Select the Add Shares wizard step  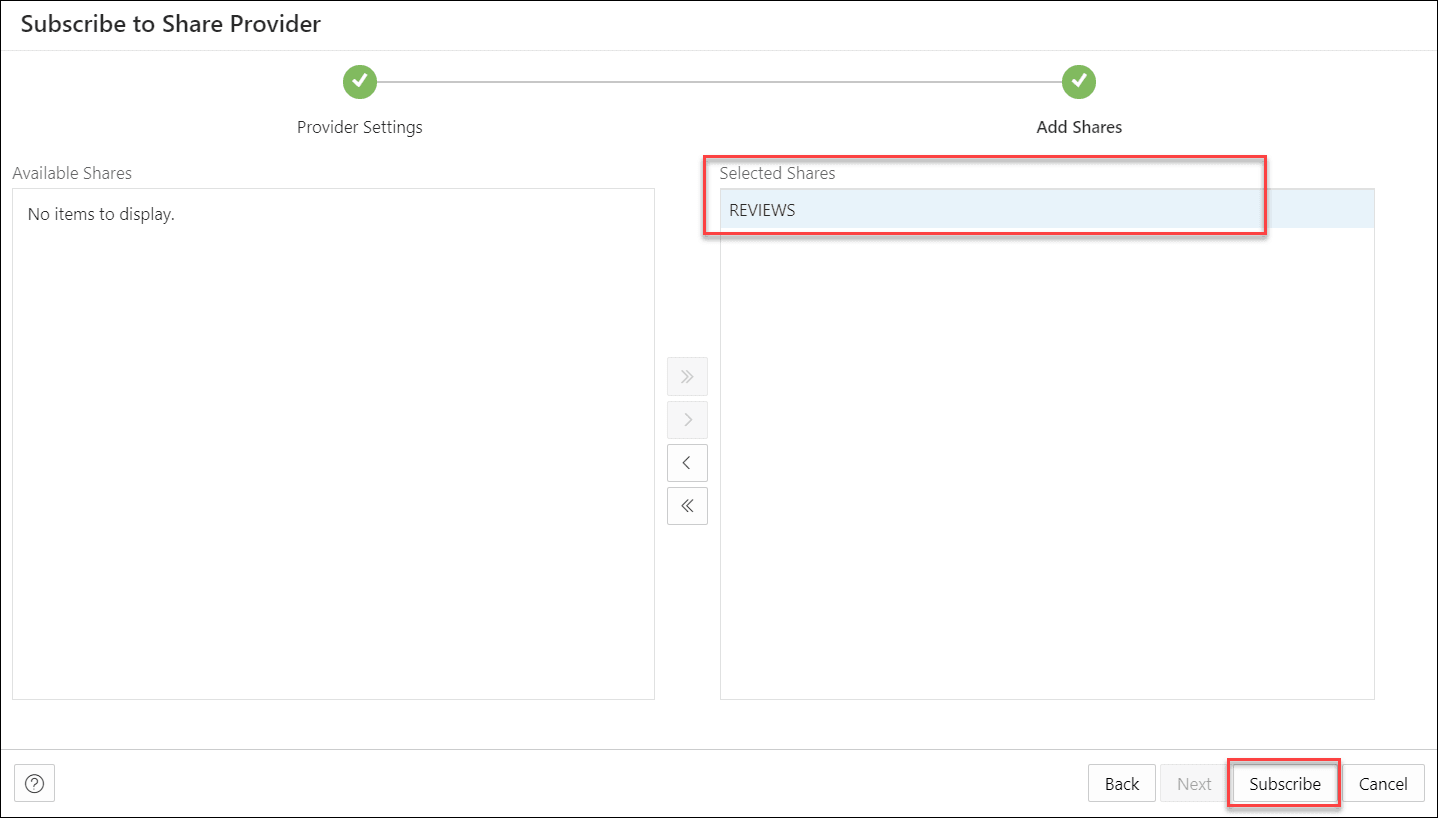coord(1079,127)
